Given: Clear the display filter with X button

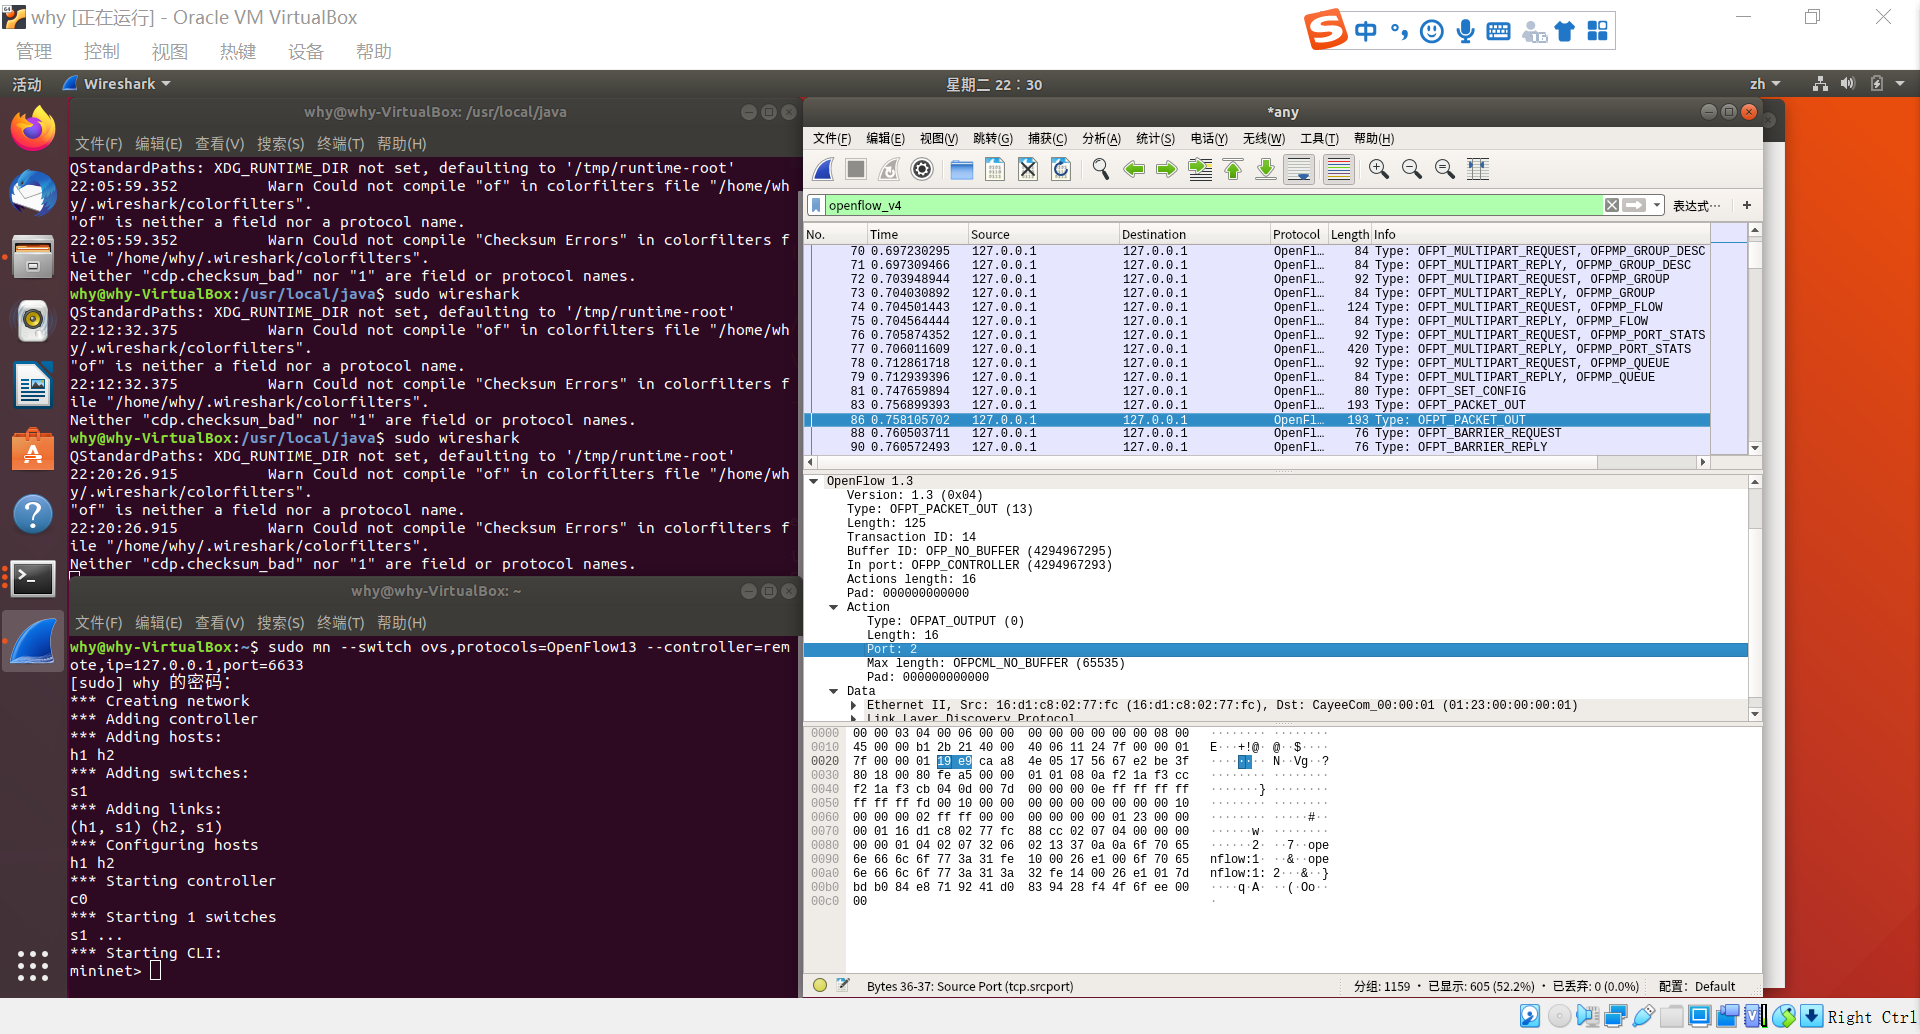Looking at the screenshot, I should [x=1612, y=205].
